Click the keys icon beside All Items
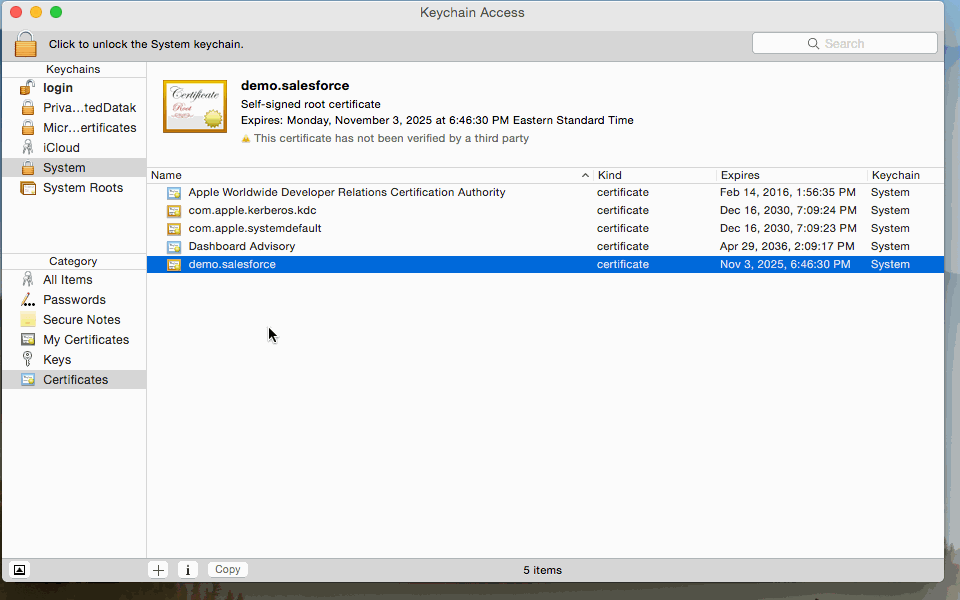The width and height of the screenshot is (960, 600). (28, 280)
